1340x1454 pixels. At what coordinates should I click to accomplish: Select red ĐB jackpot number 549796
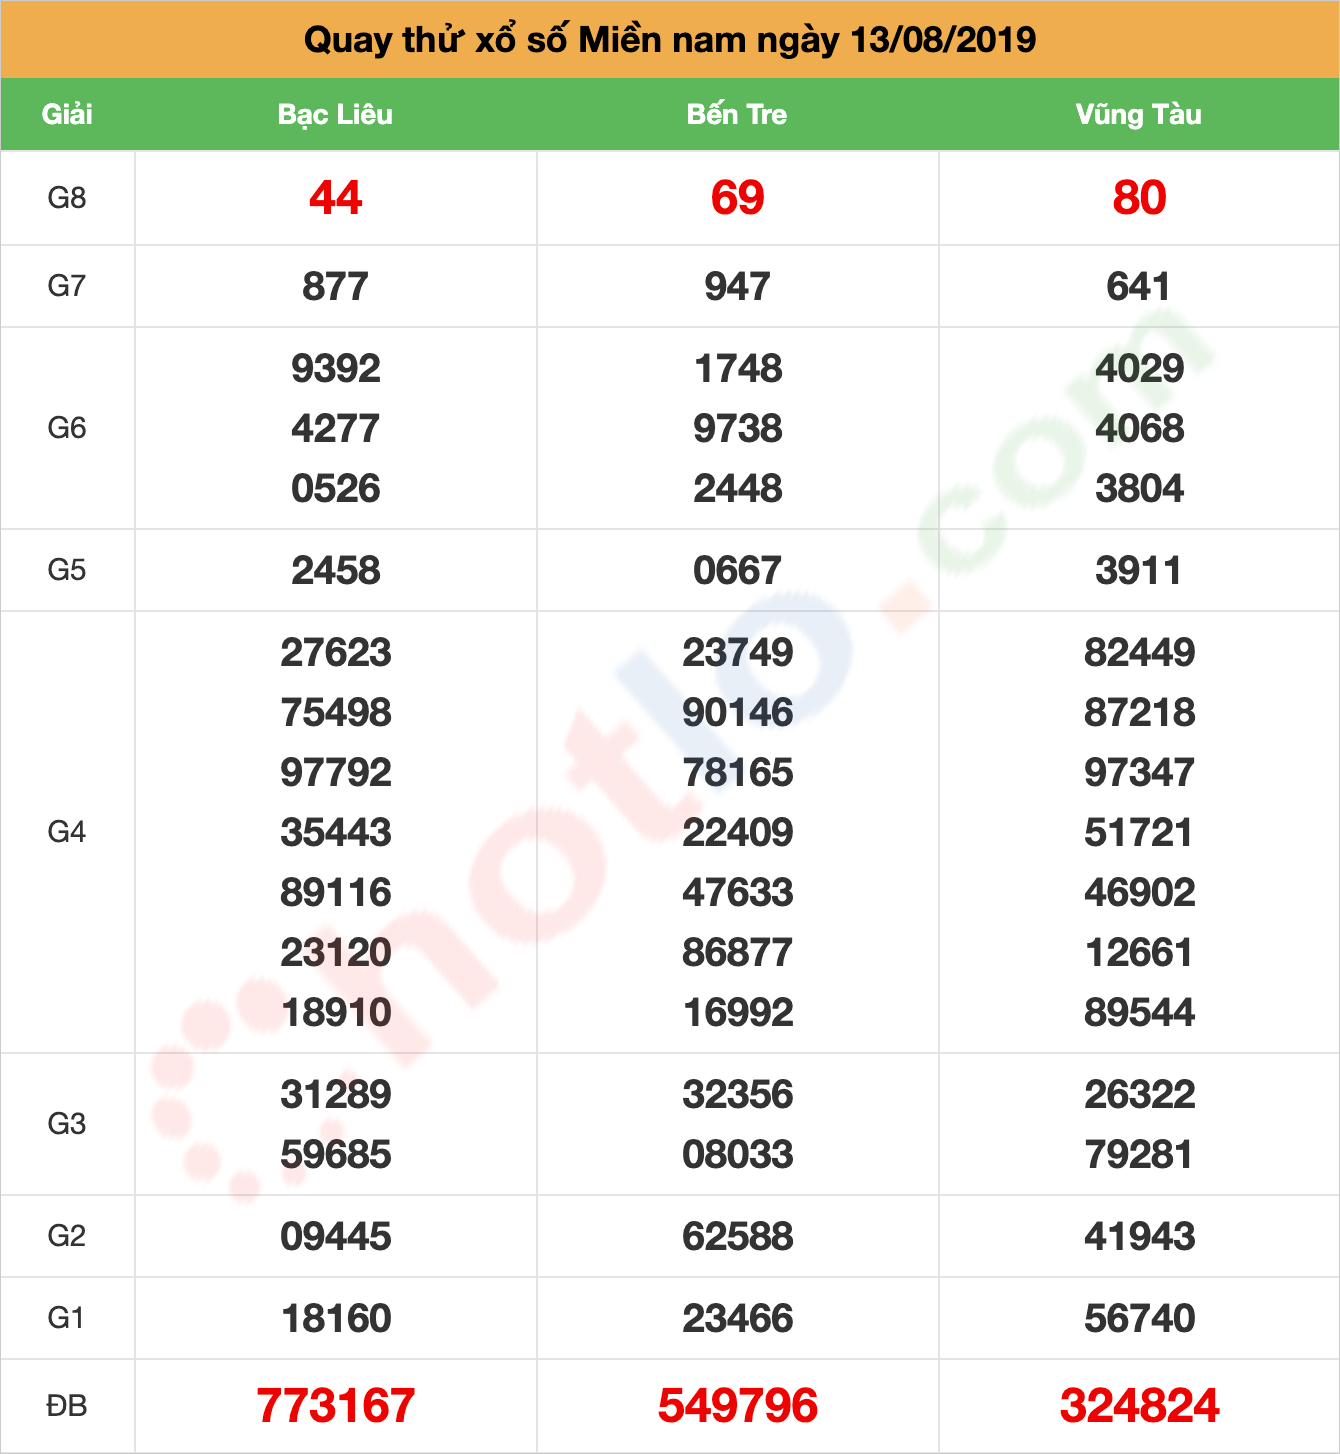pyautogui.click(x=737, y=1406)
